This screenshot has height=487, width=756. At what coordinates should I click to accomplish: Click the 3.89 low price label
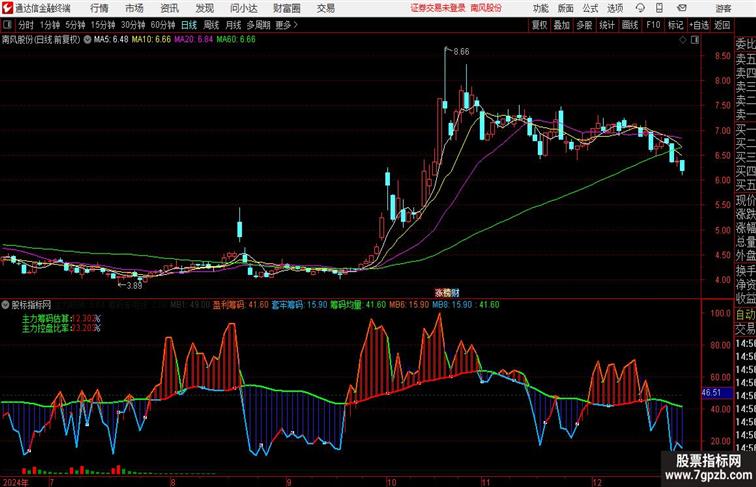coord(134,285)
